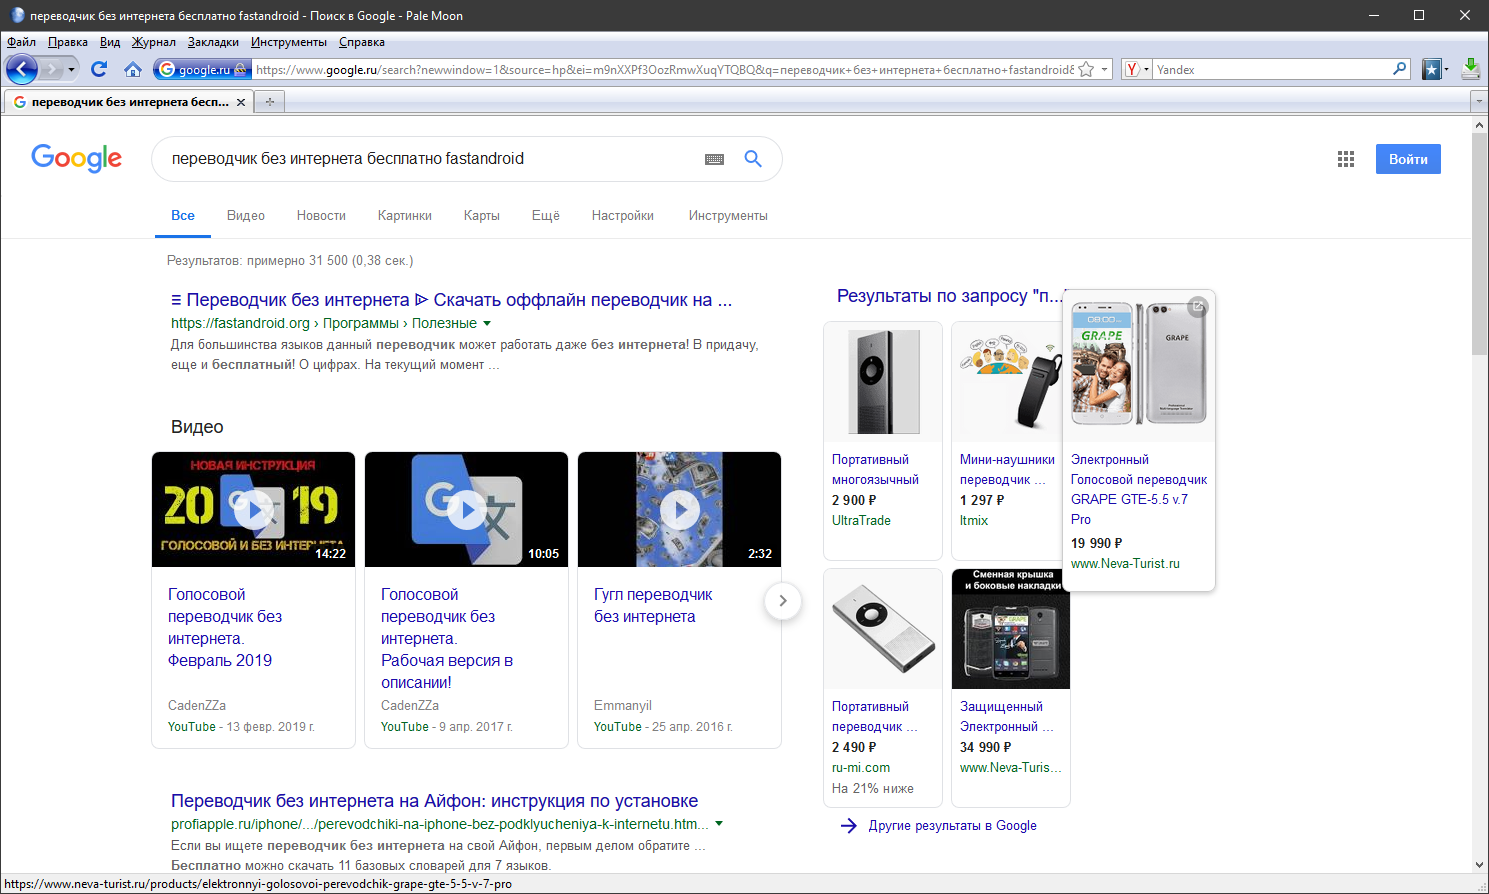Expand options arrow for fastandroid.org result
Viewport: 1489px width, 894px height.
487,323
